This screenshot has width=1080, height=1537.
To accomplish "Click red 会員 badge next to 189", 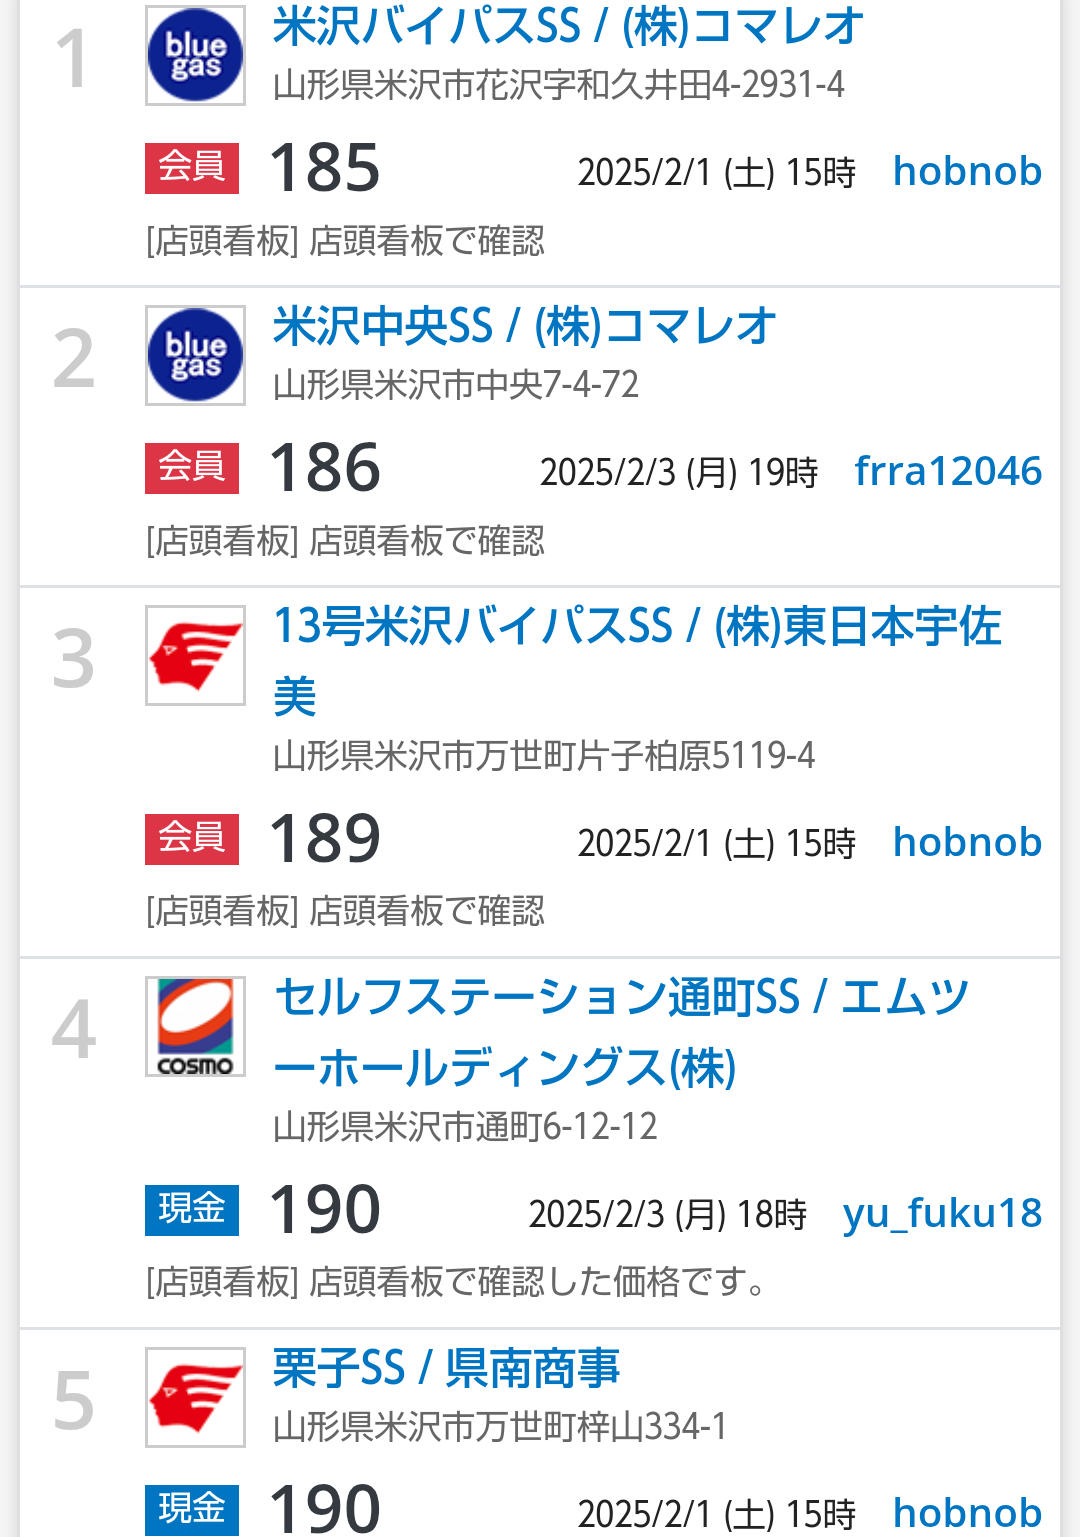I will click(192, 838).
